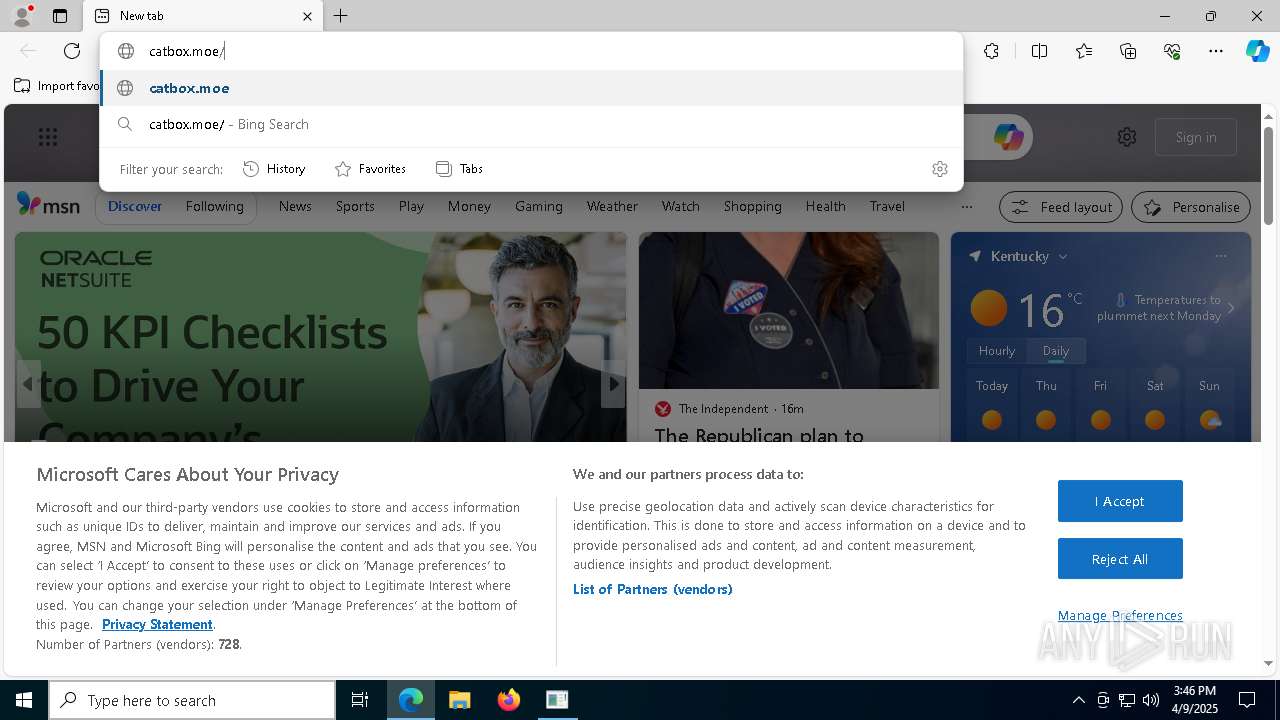This screenshot has width=1280, height=720.
Task: Open Feed layout options
Action: click(1061, 207)
